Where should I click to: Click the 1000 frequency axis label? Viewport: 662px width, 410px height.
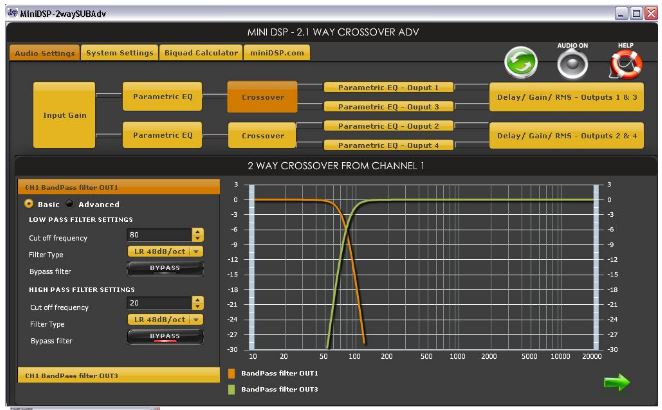click(457, 356)
